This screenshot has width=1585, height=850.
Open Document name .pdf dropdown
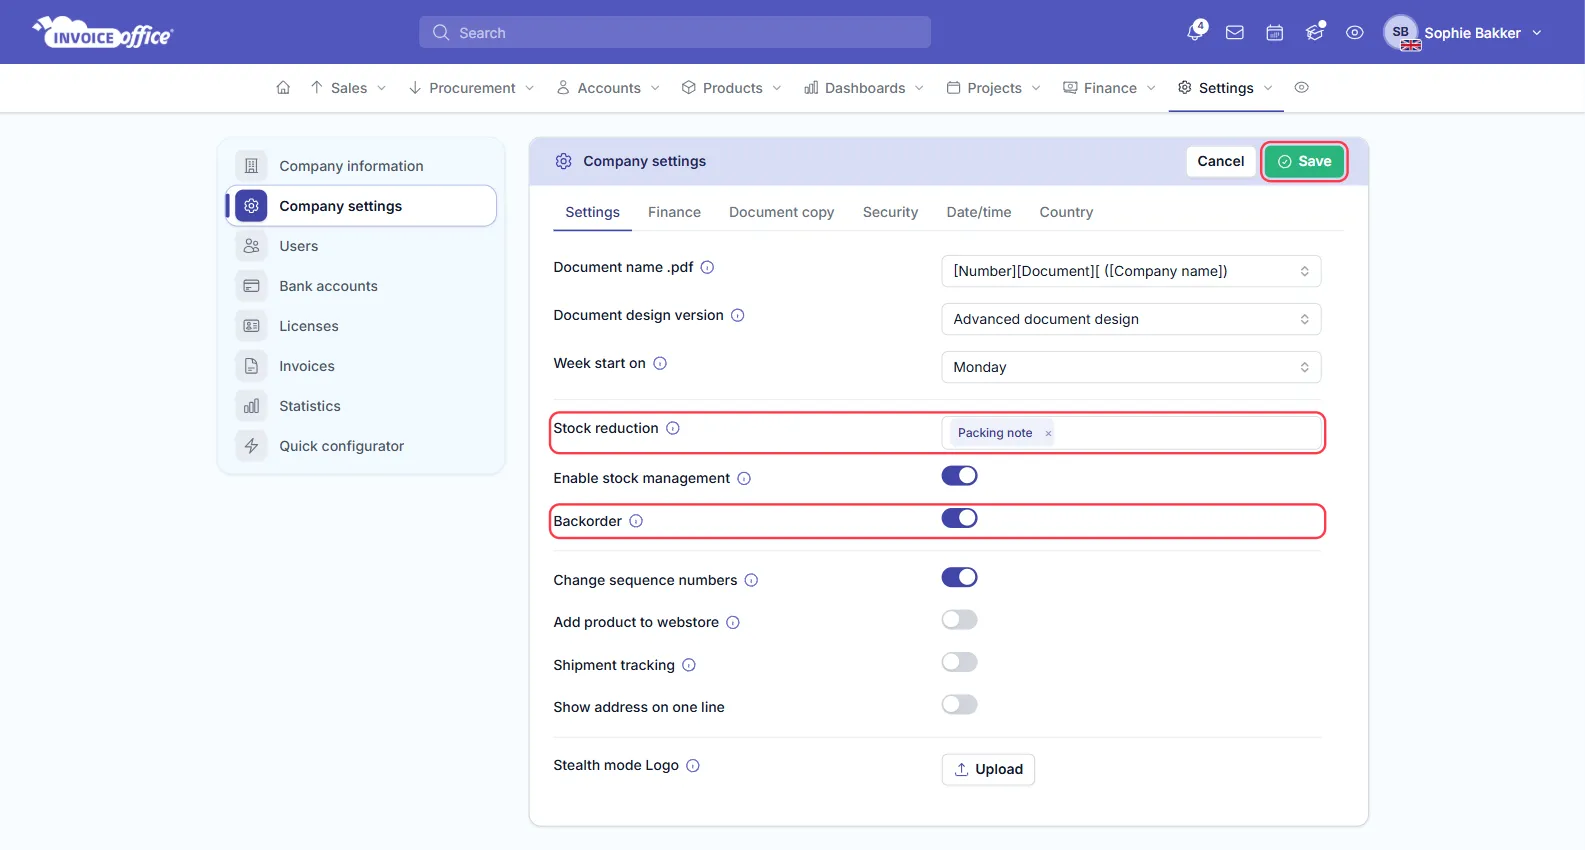coord(1131,271)
